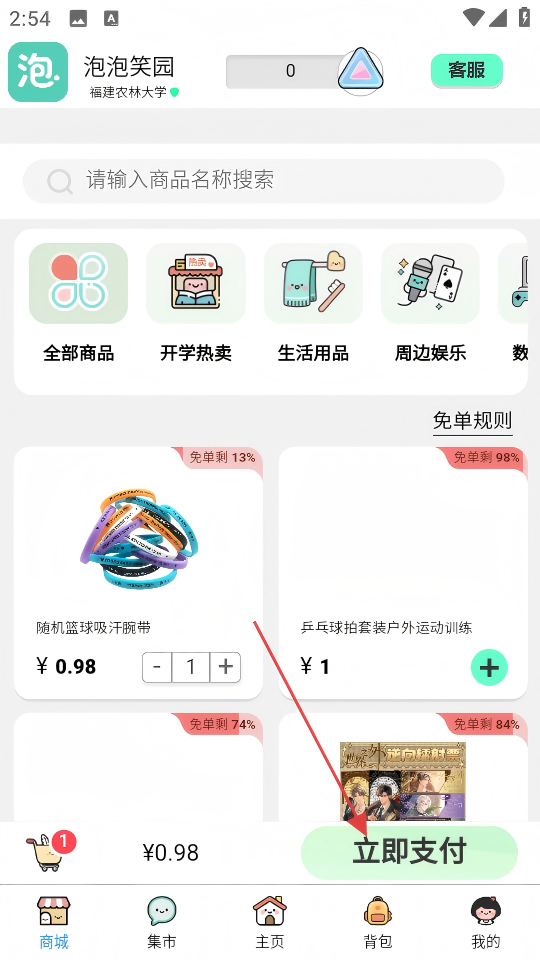Tap the triangle gem points icon
This screenshot has width=540, height=960.
361,72
